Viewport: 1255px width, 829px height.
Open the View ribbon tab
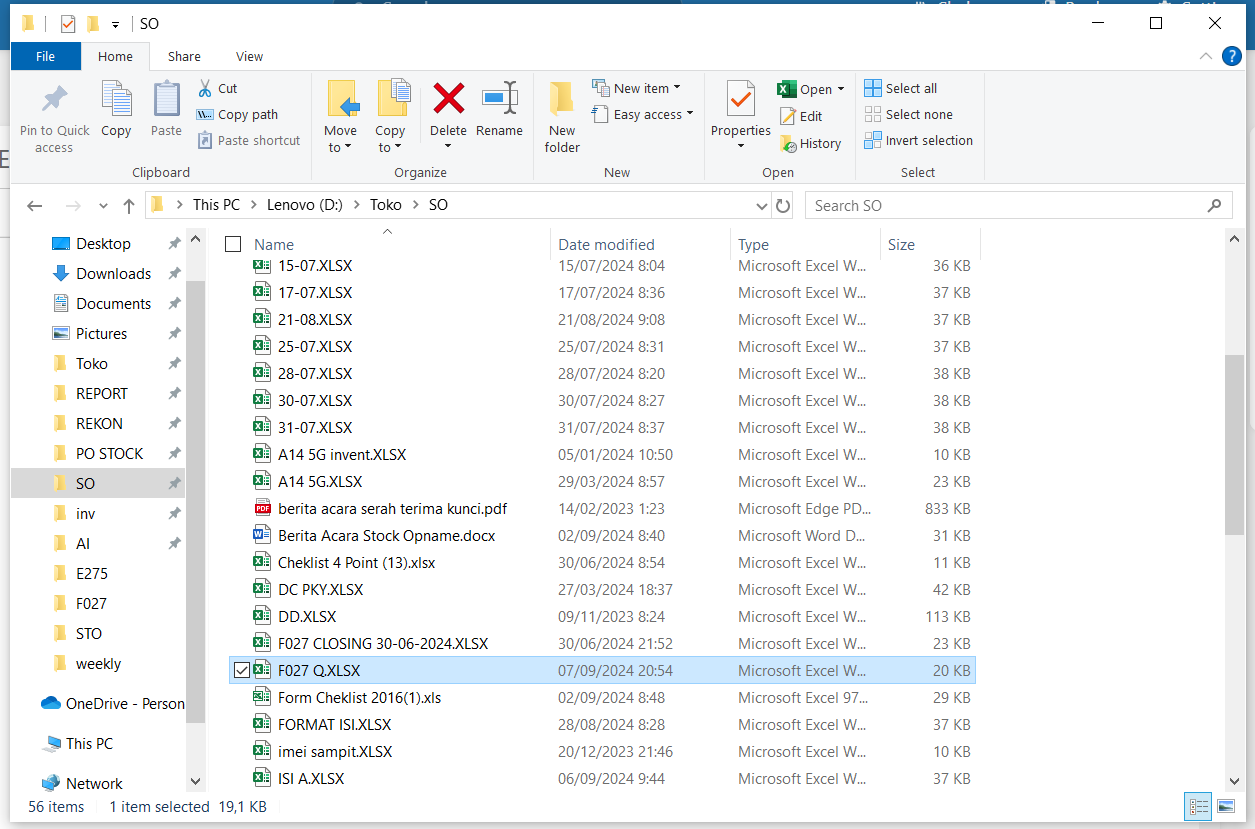click(249, 57)
